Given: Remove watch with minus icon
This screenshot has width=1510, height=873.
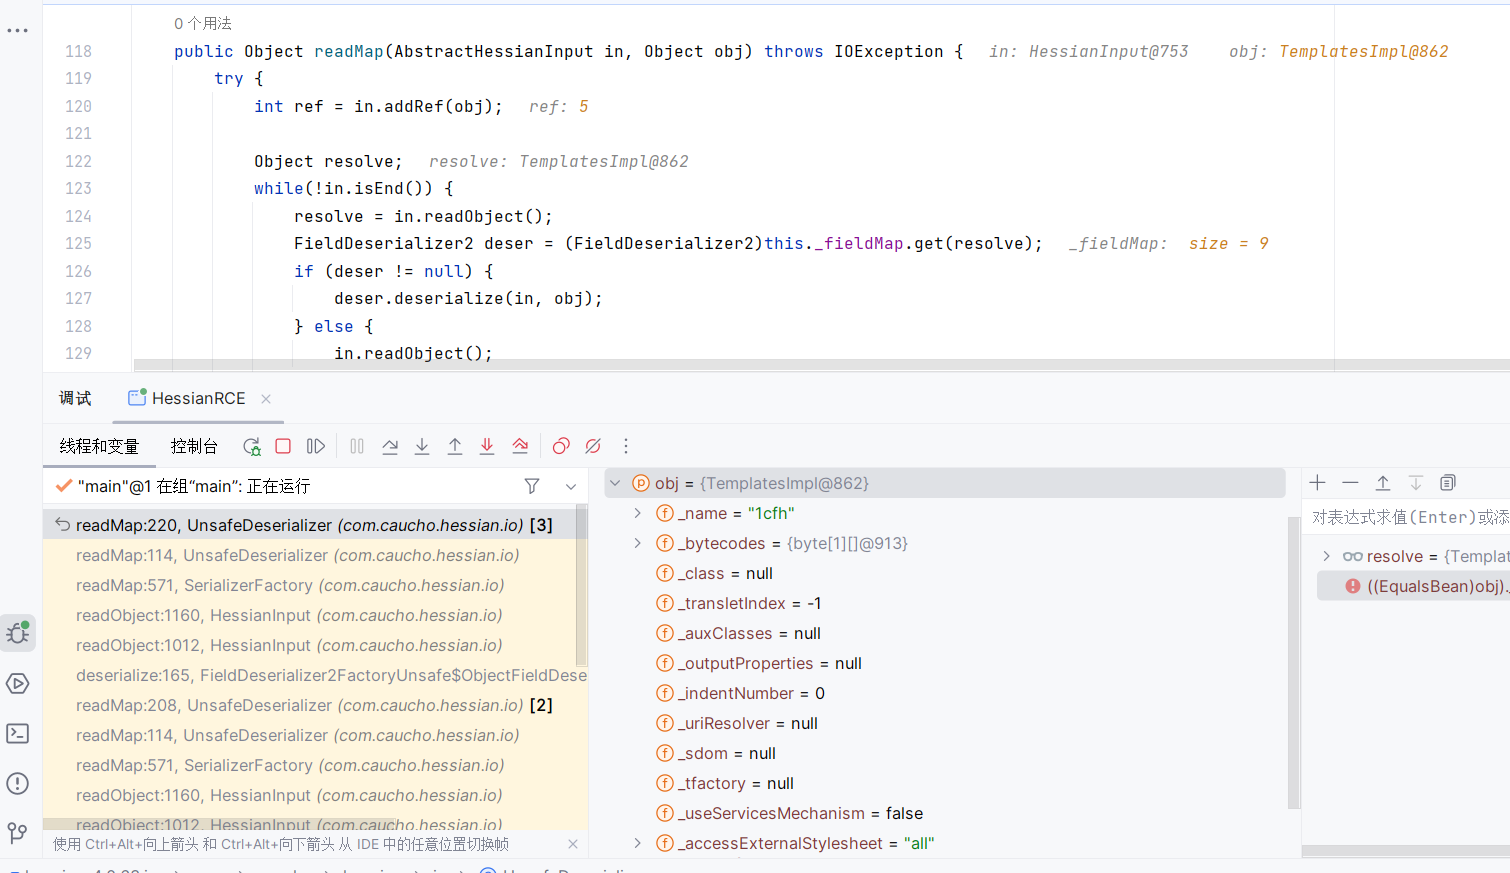Looking at the screenshot, I should pyautogui.click(x=1350, y=483).
